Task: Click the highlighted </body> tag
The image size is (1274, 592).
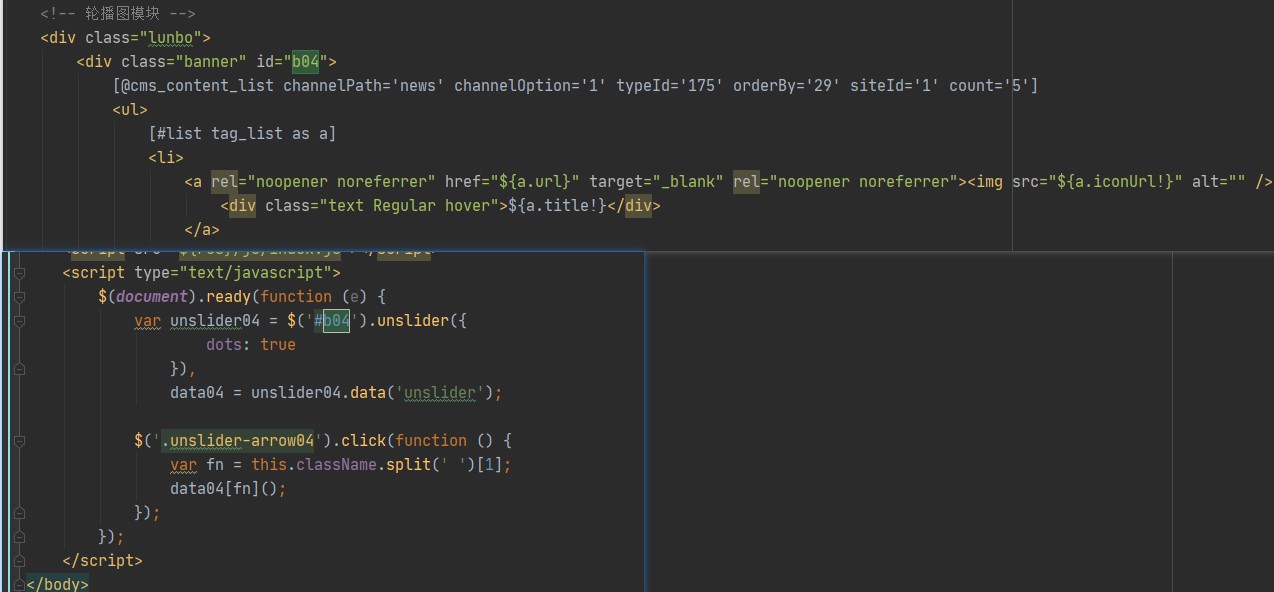Action: [x=57, y=584]
